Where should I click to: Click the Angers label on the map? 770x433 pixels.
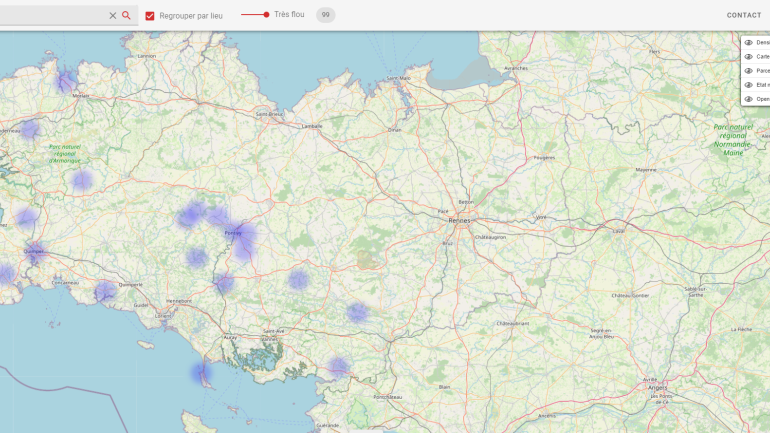[x=658, y=388]
